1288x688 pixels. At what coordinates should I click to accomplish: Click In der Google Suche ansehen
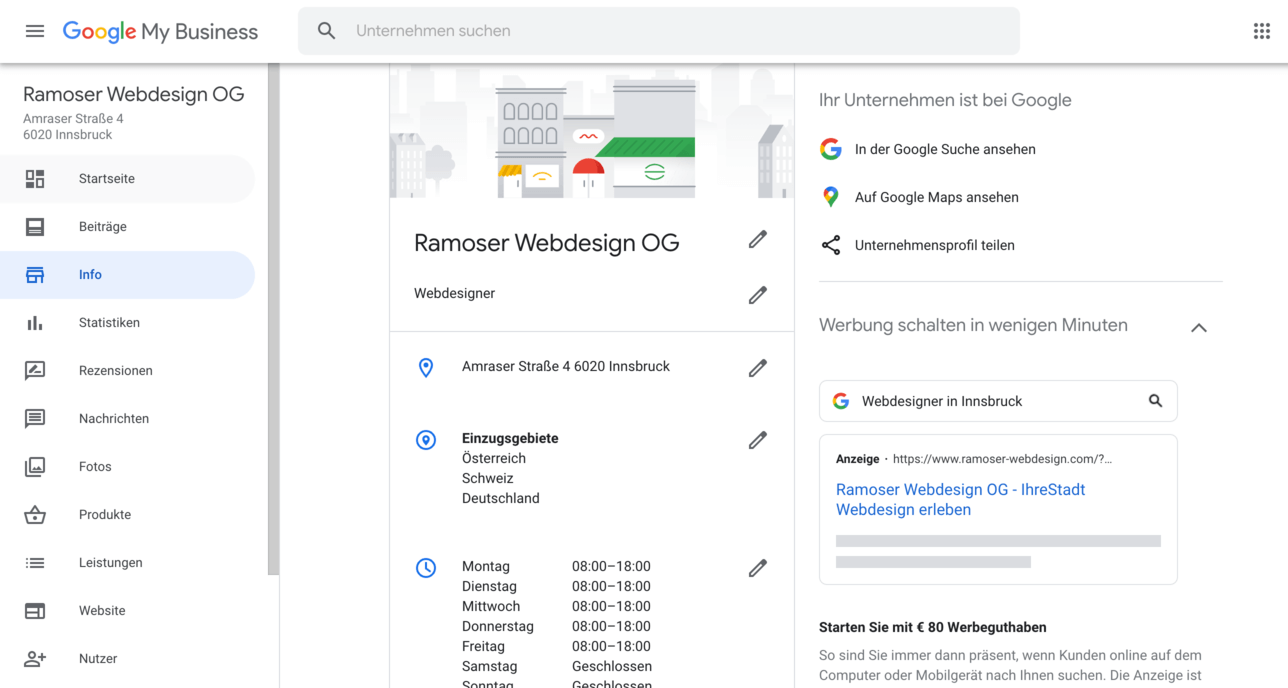click(x=945, y=149)
